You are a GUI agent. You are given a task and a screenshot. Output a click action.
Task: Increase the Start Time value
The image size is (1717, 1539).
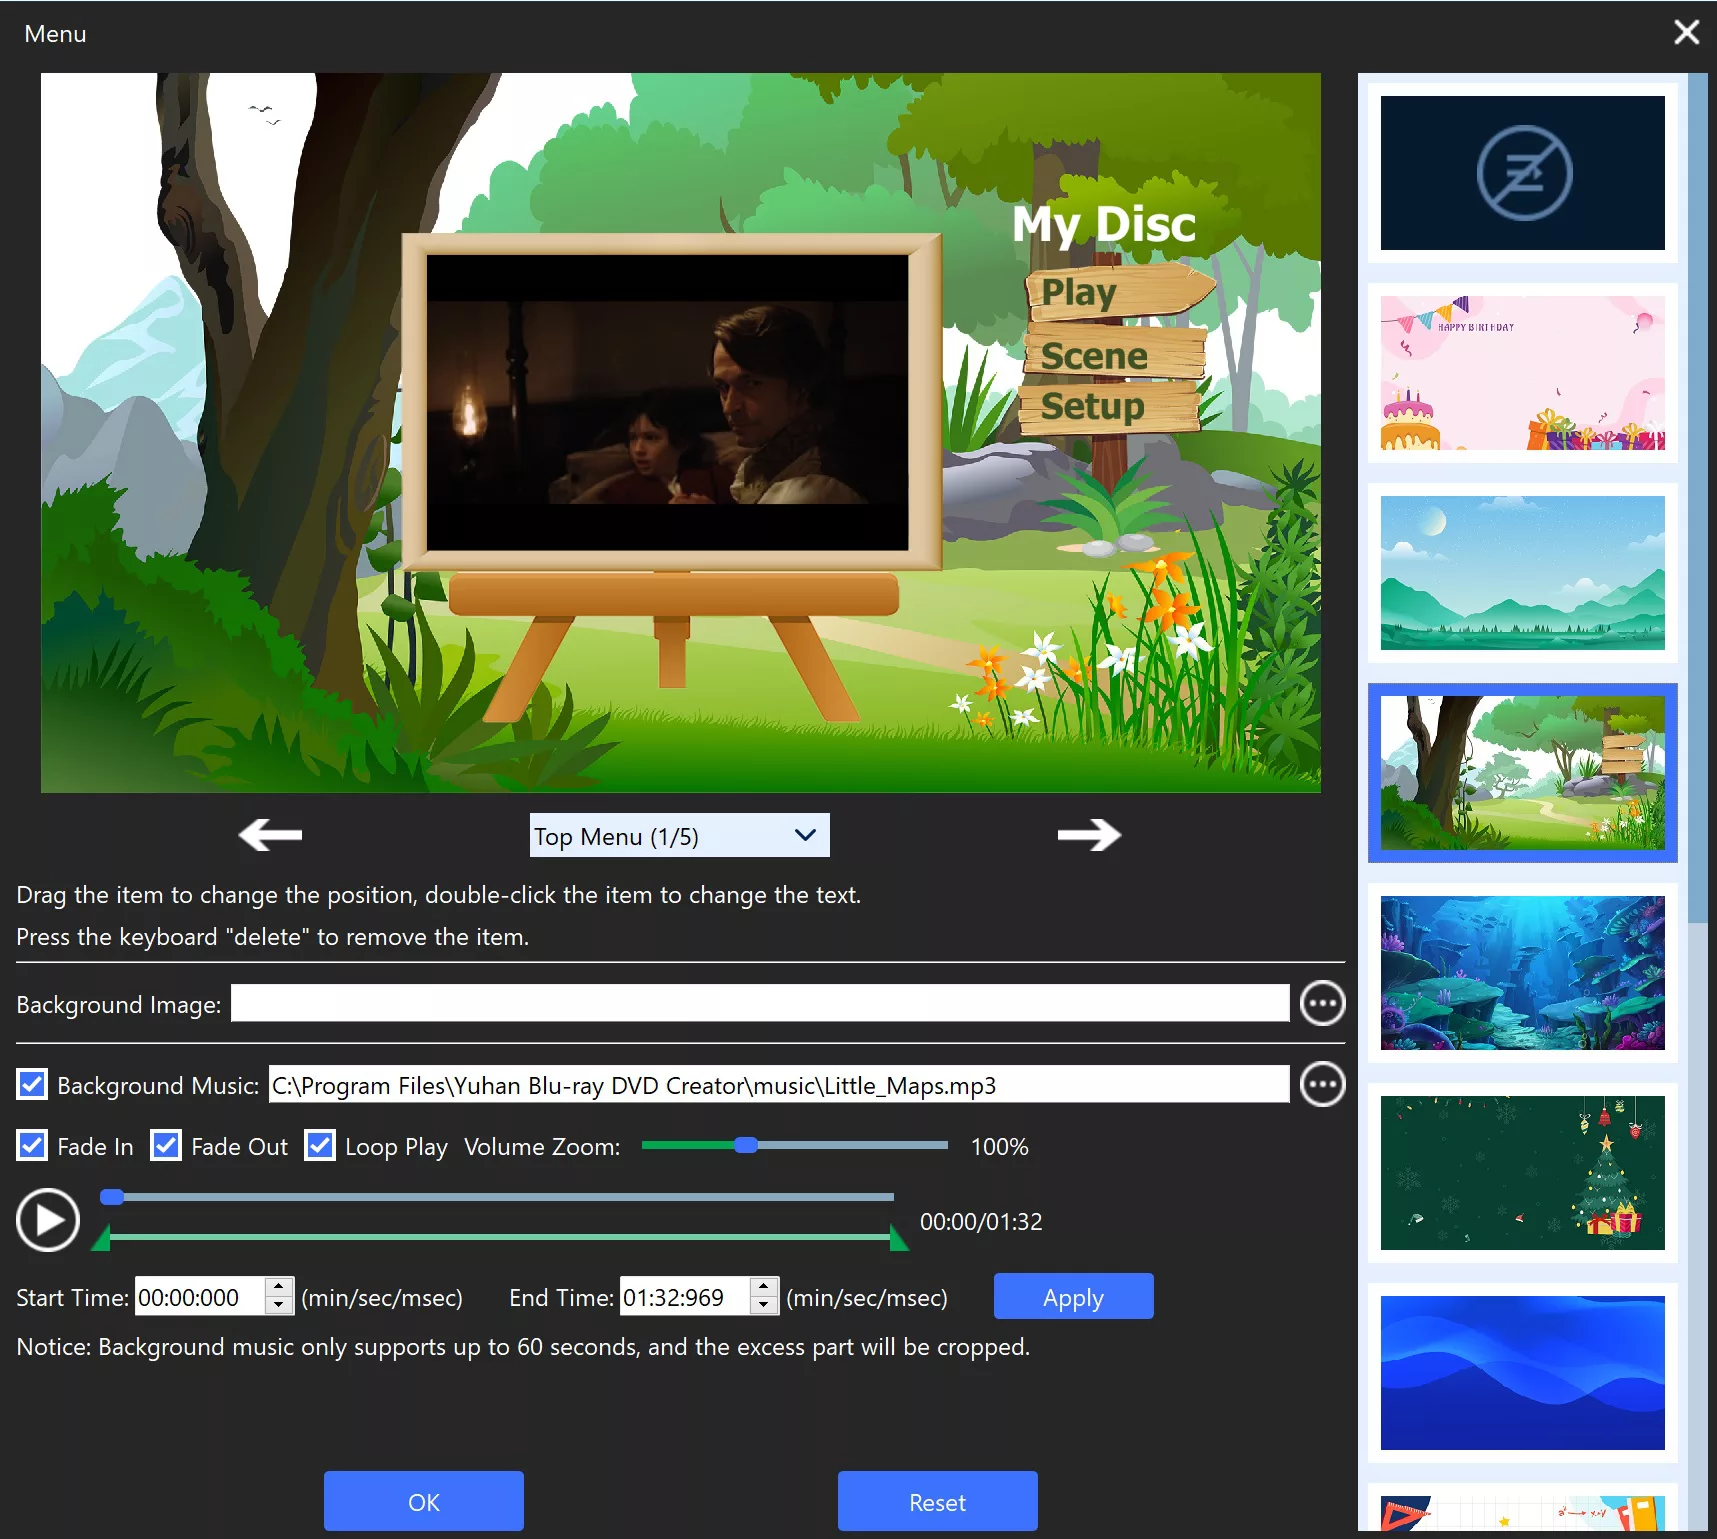point(279,1287)
